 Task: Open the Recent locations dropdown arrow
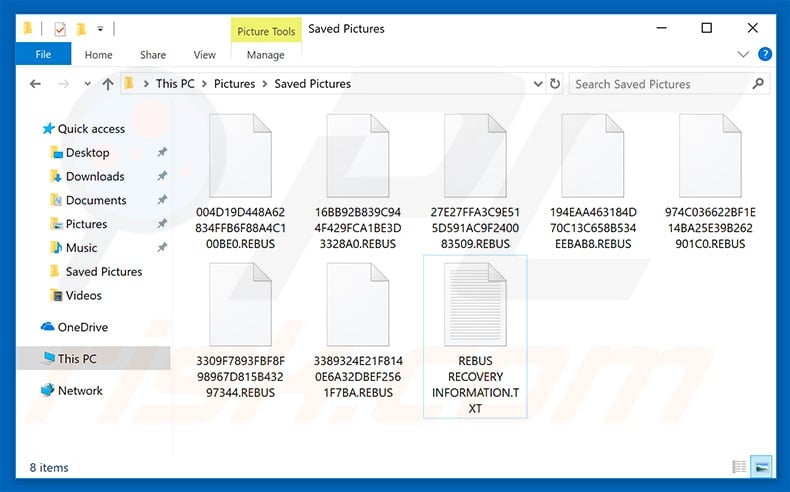[87, 84]
